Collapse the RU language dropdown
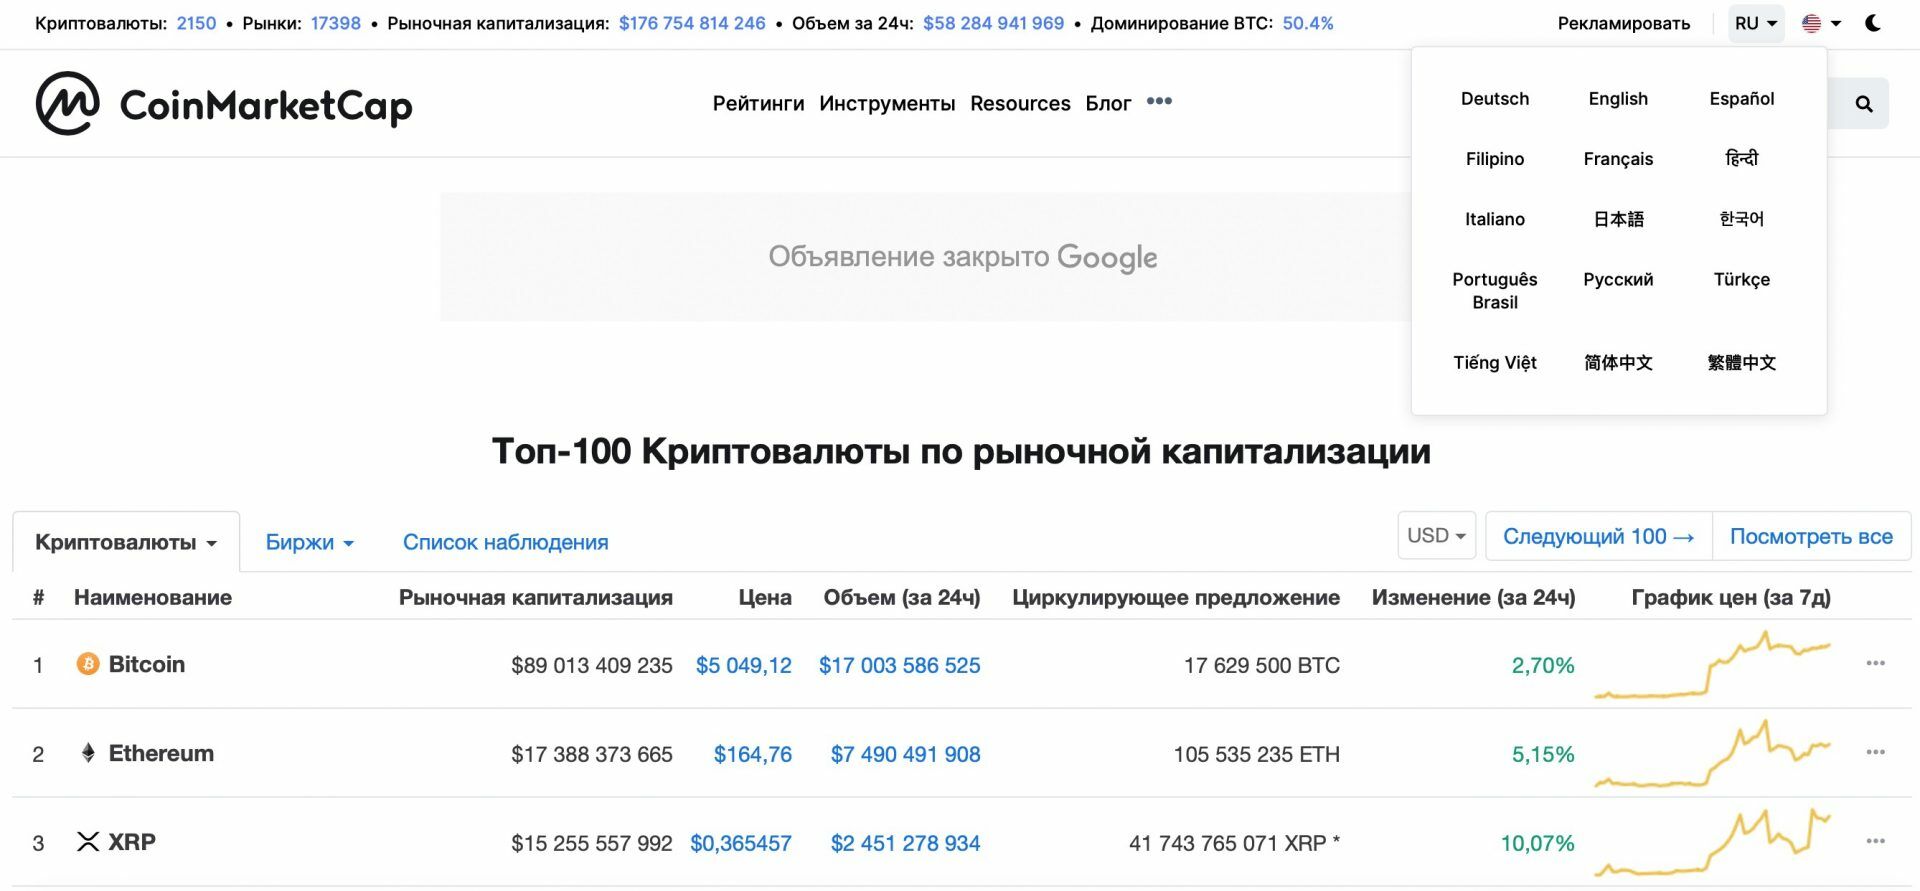1920x891 pixels. tap(1756, 23)
